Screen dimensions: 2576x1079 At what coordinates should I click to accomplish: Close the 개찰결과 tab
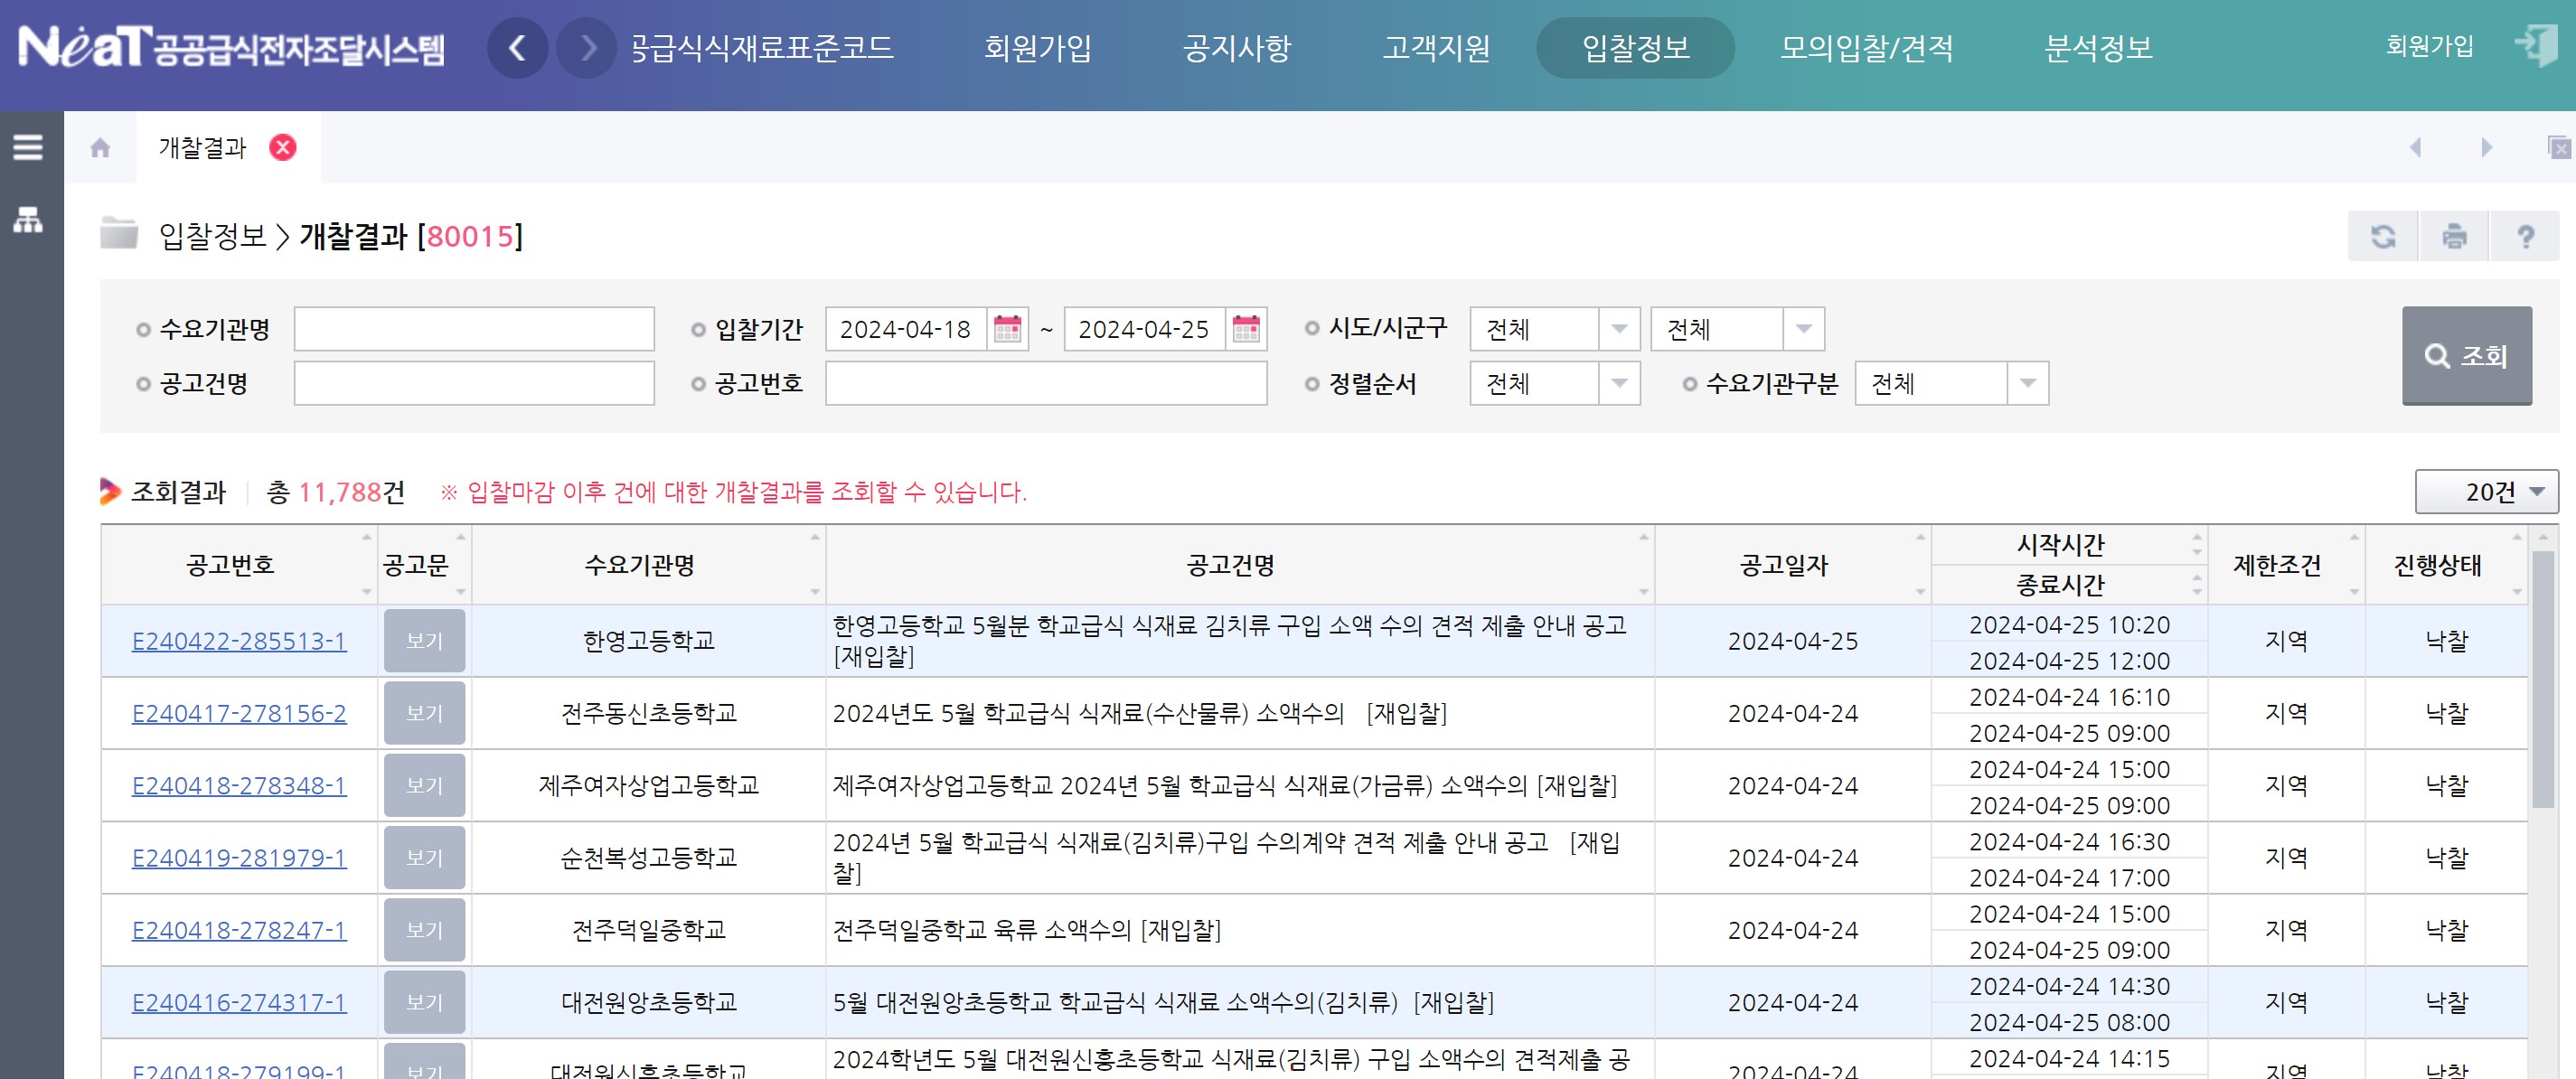click(283, 148)
